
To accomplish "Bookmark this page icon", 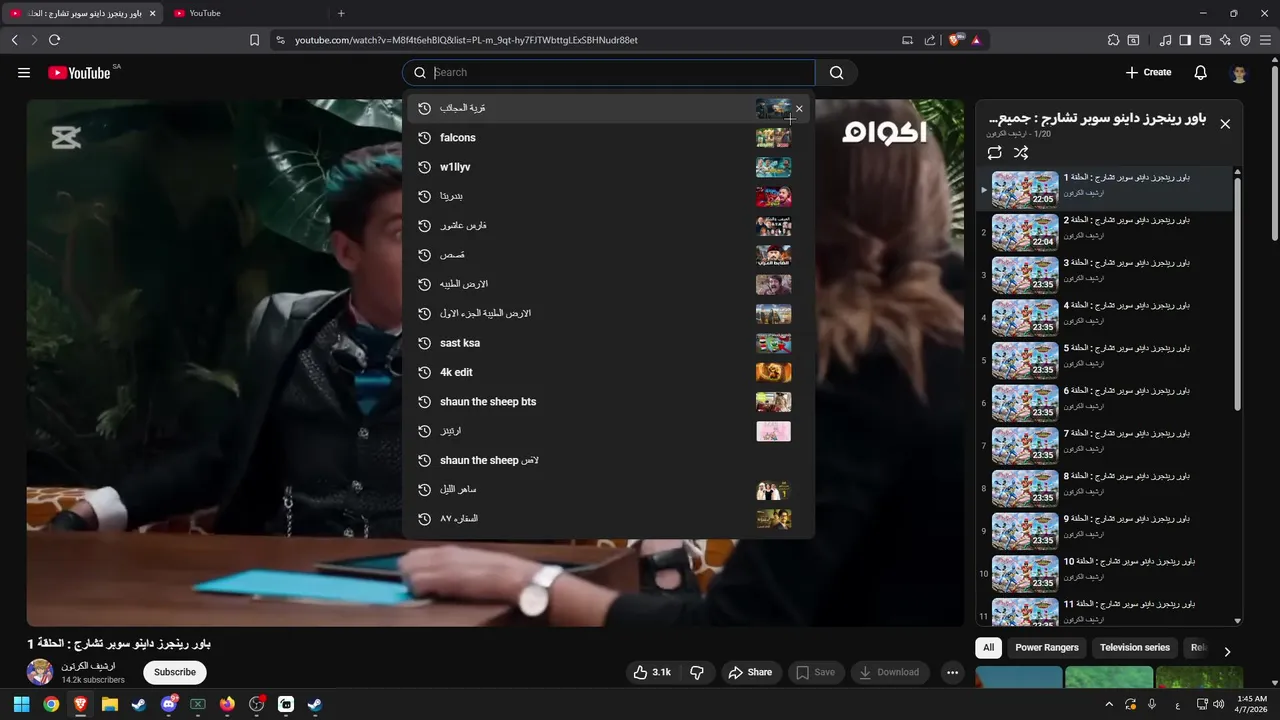I will 254,40.
